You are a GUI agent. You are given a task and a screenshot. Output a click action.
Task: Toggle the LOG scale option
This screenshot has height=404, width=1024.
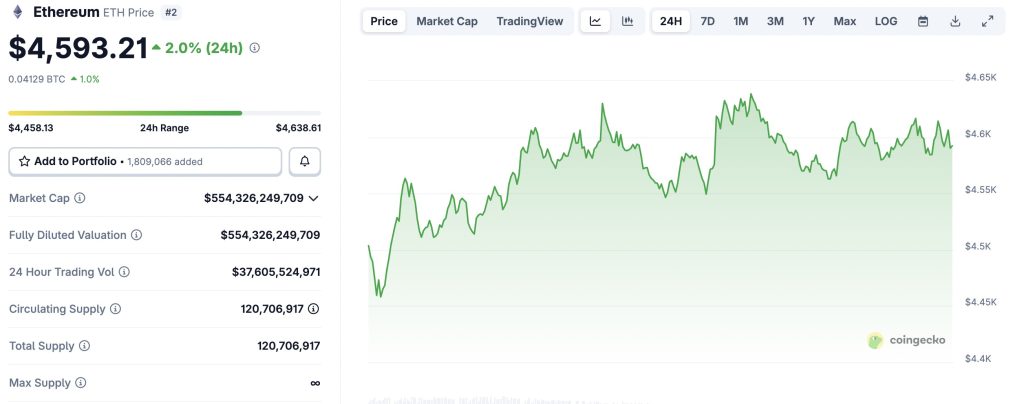(x=886, y=21)
